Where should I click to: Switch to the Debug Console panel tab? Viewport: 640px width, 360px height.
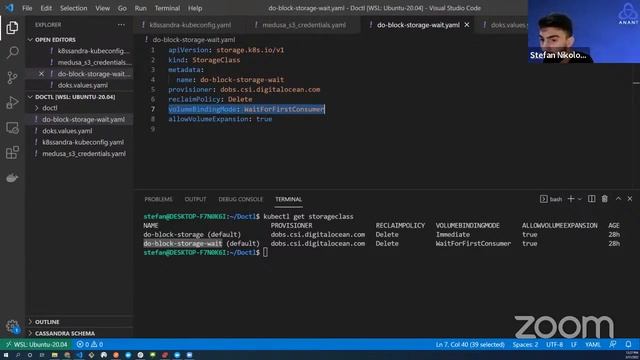(x=240, y=199)
